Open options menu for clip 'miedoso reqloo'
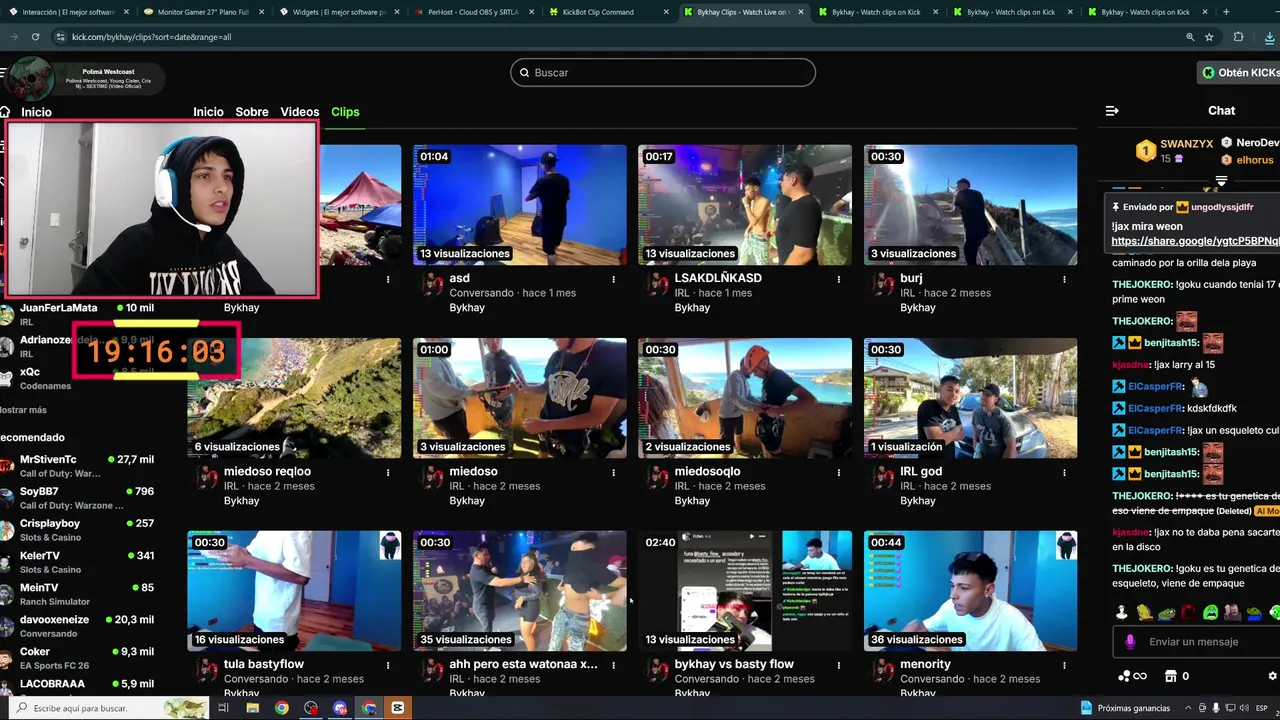This screenshot has width=1280, height=720. 388,472
